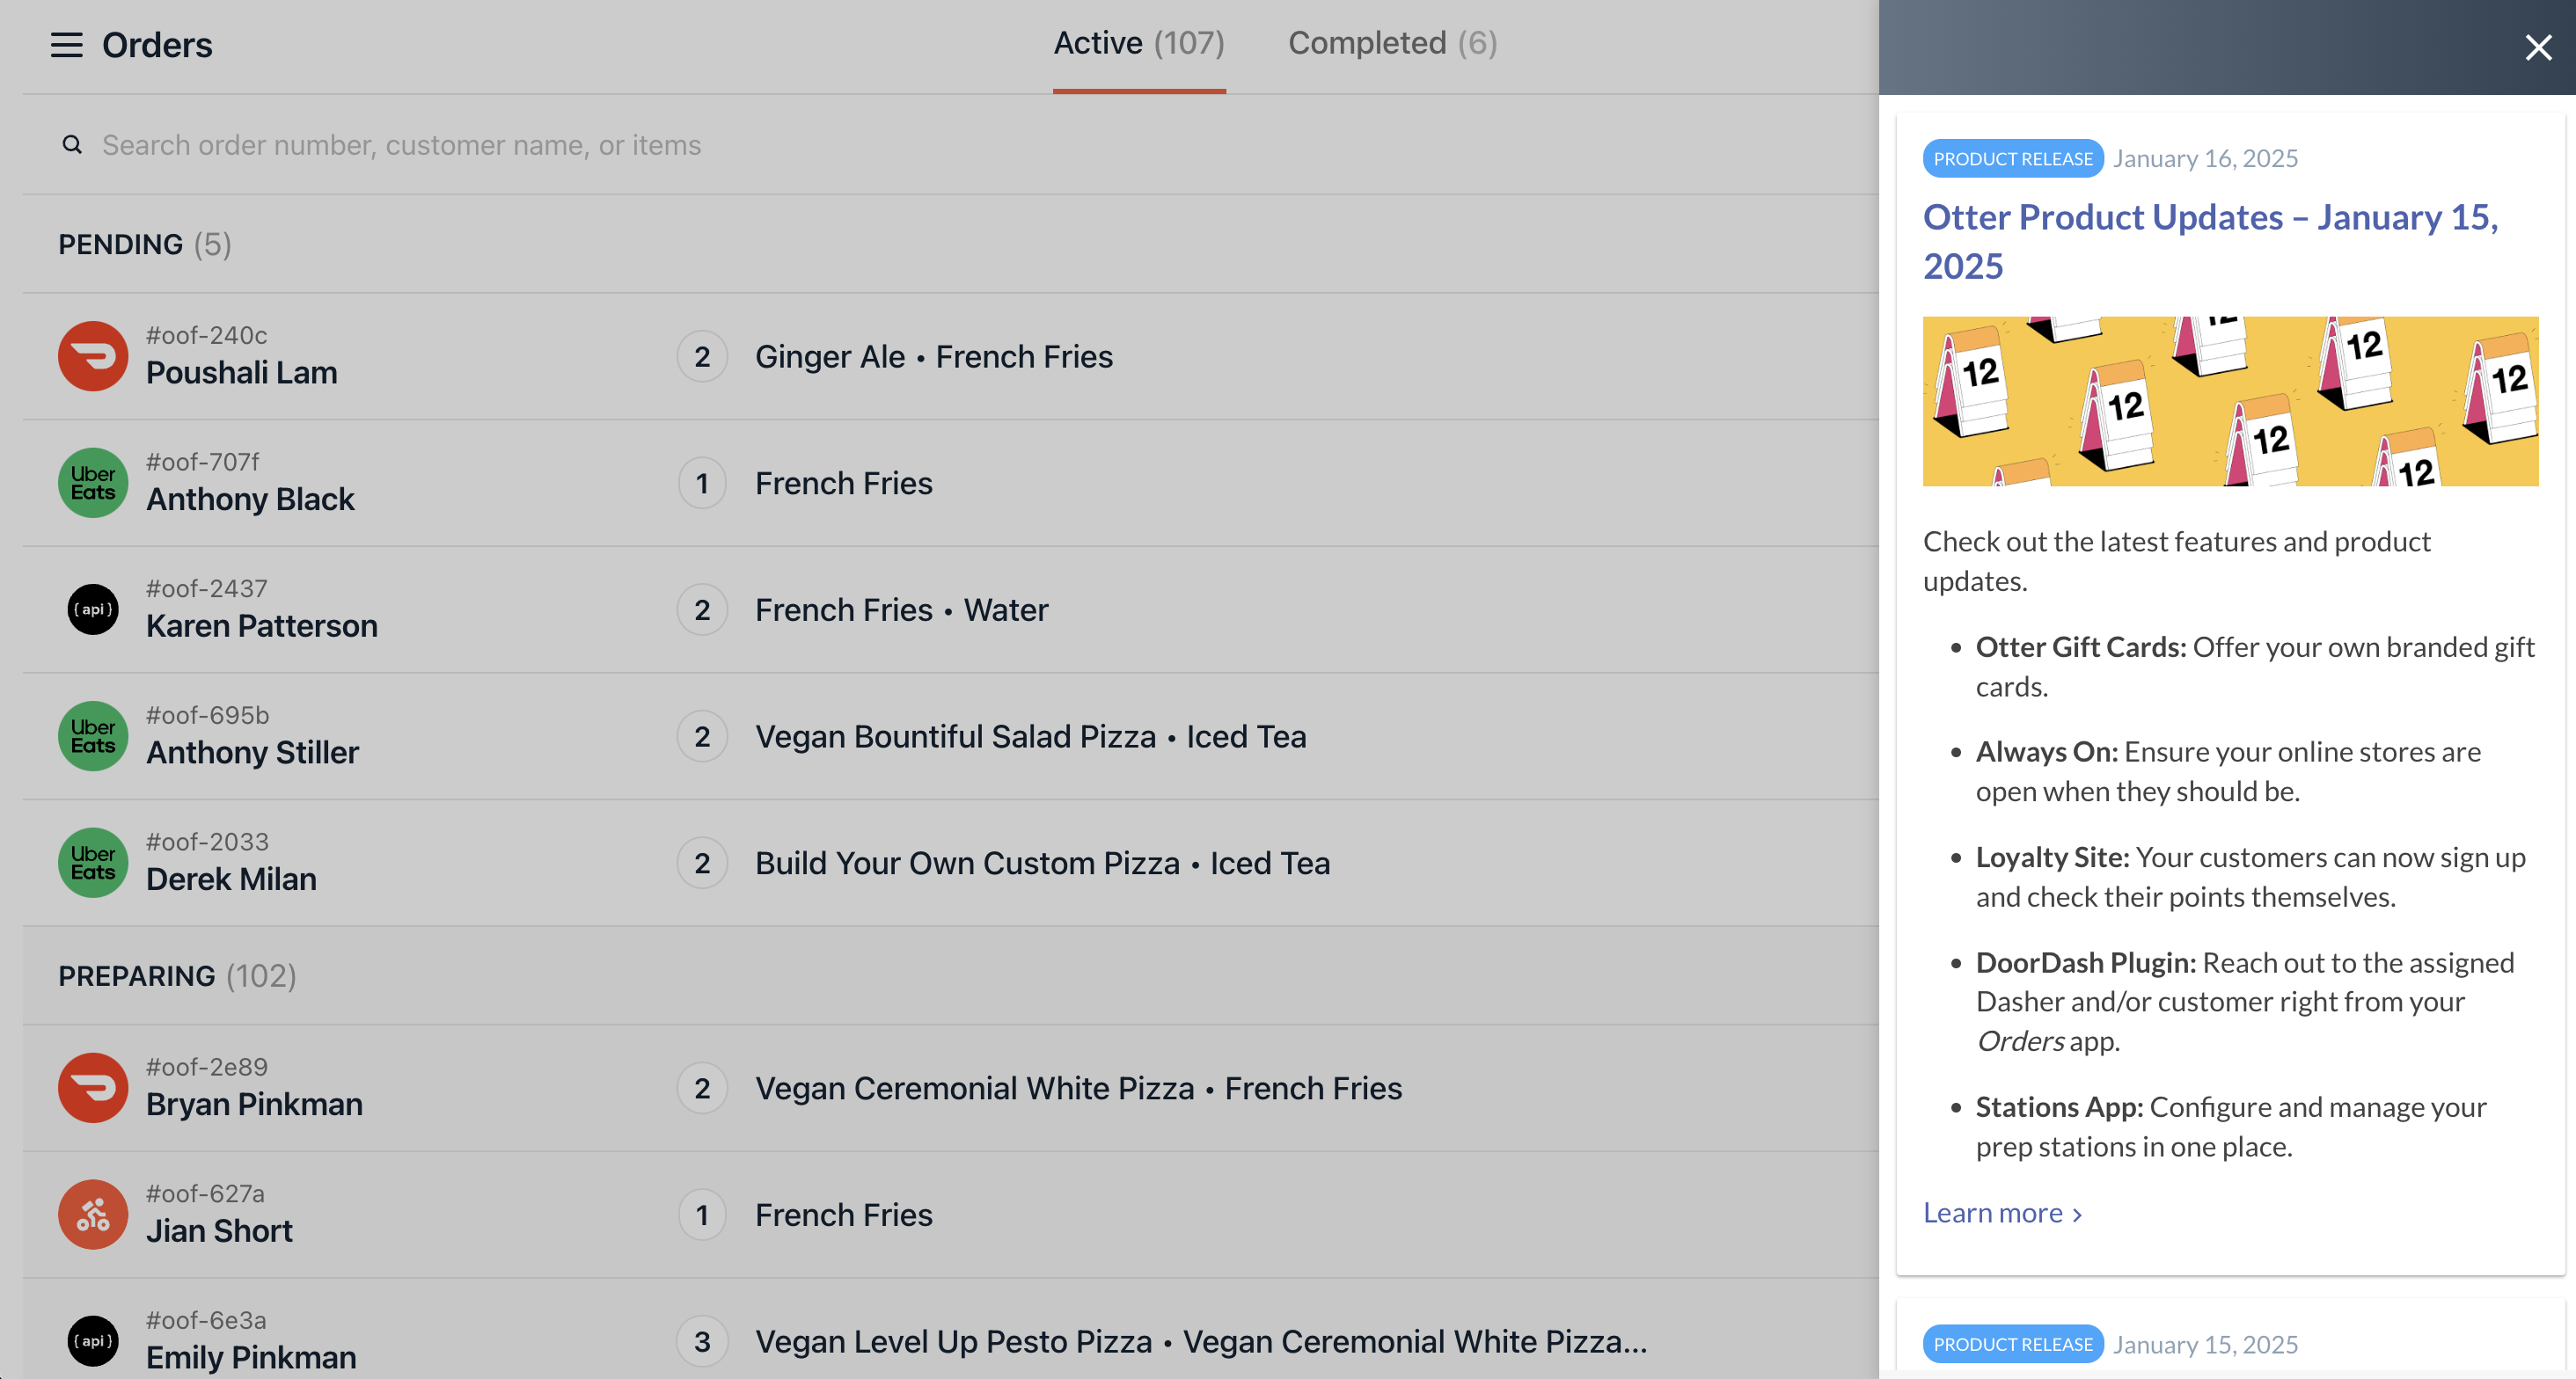Open order for Derek Milan
Viewport: 2576px width, 1379px height.
(x=950, y=864)
